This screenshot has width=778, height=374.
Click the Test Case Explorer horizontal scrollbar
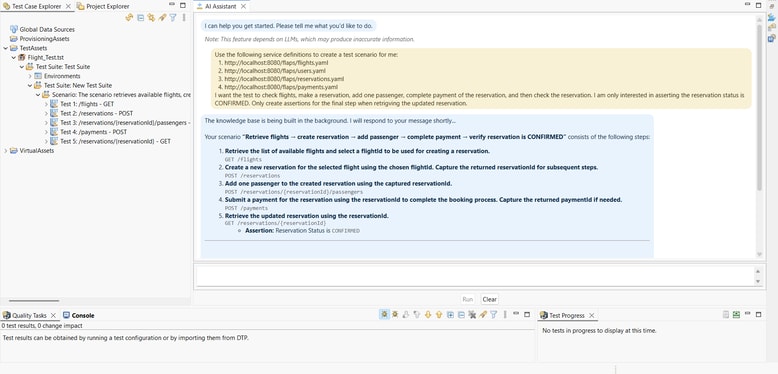[x=34, y=301]
